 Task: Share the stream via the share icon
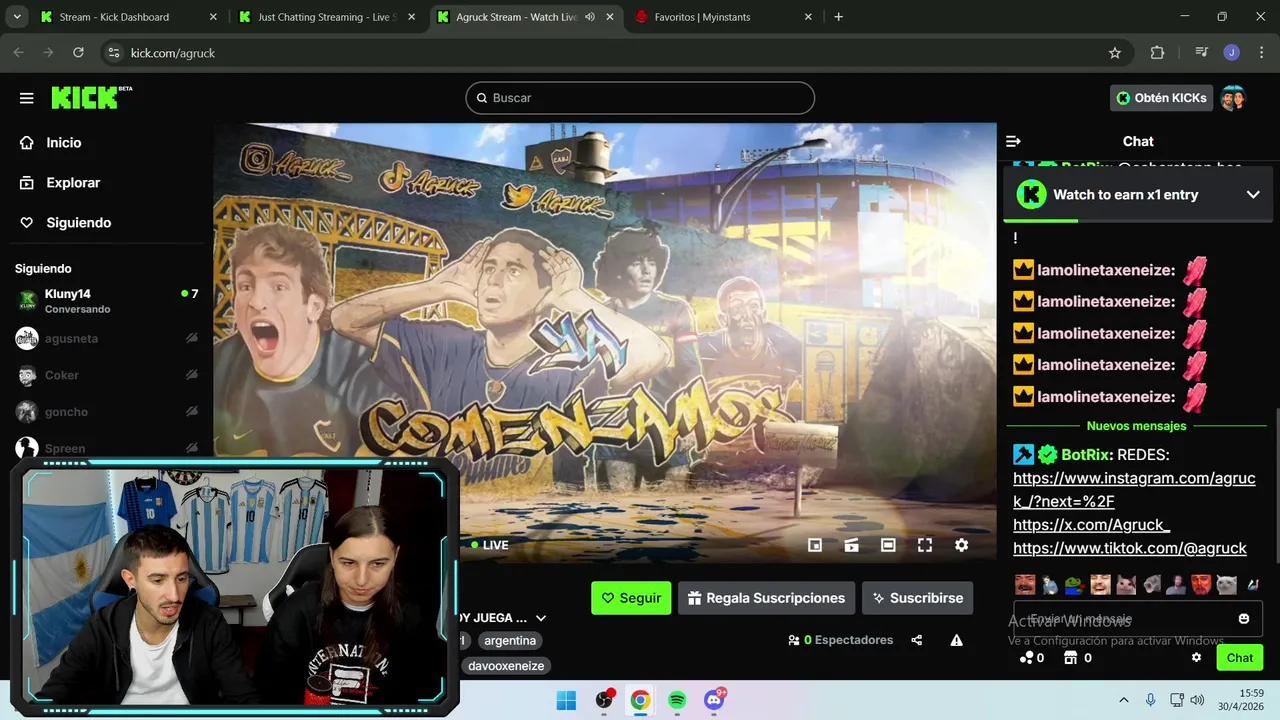tap(917, 640)
